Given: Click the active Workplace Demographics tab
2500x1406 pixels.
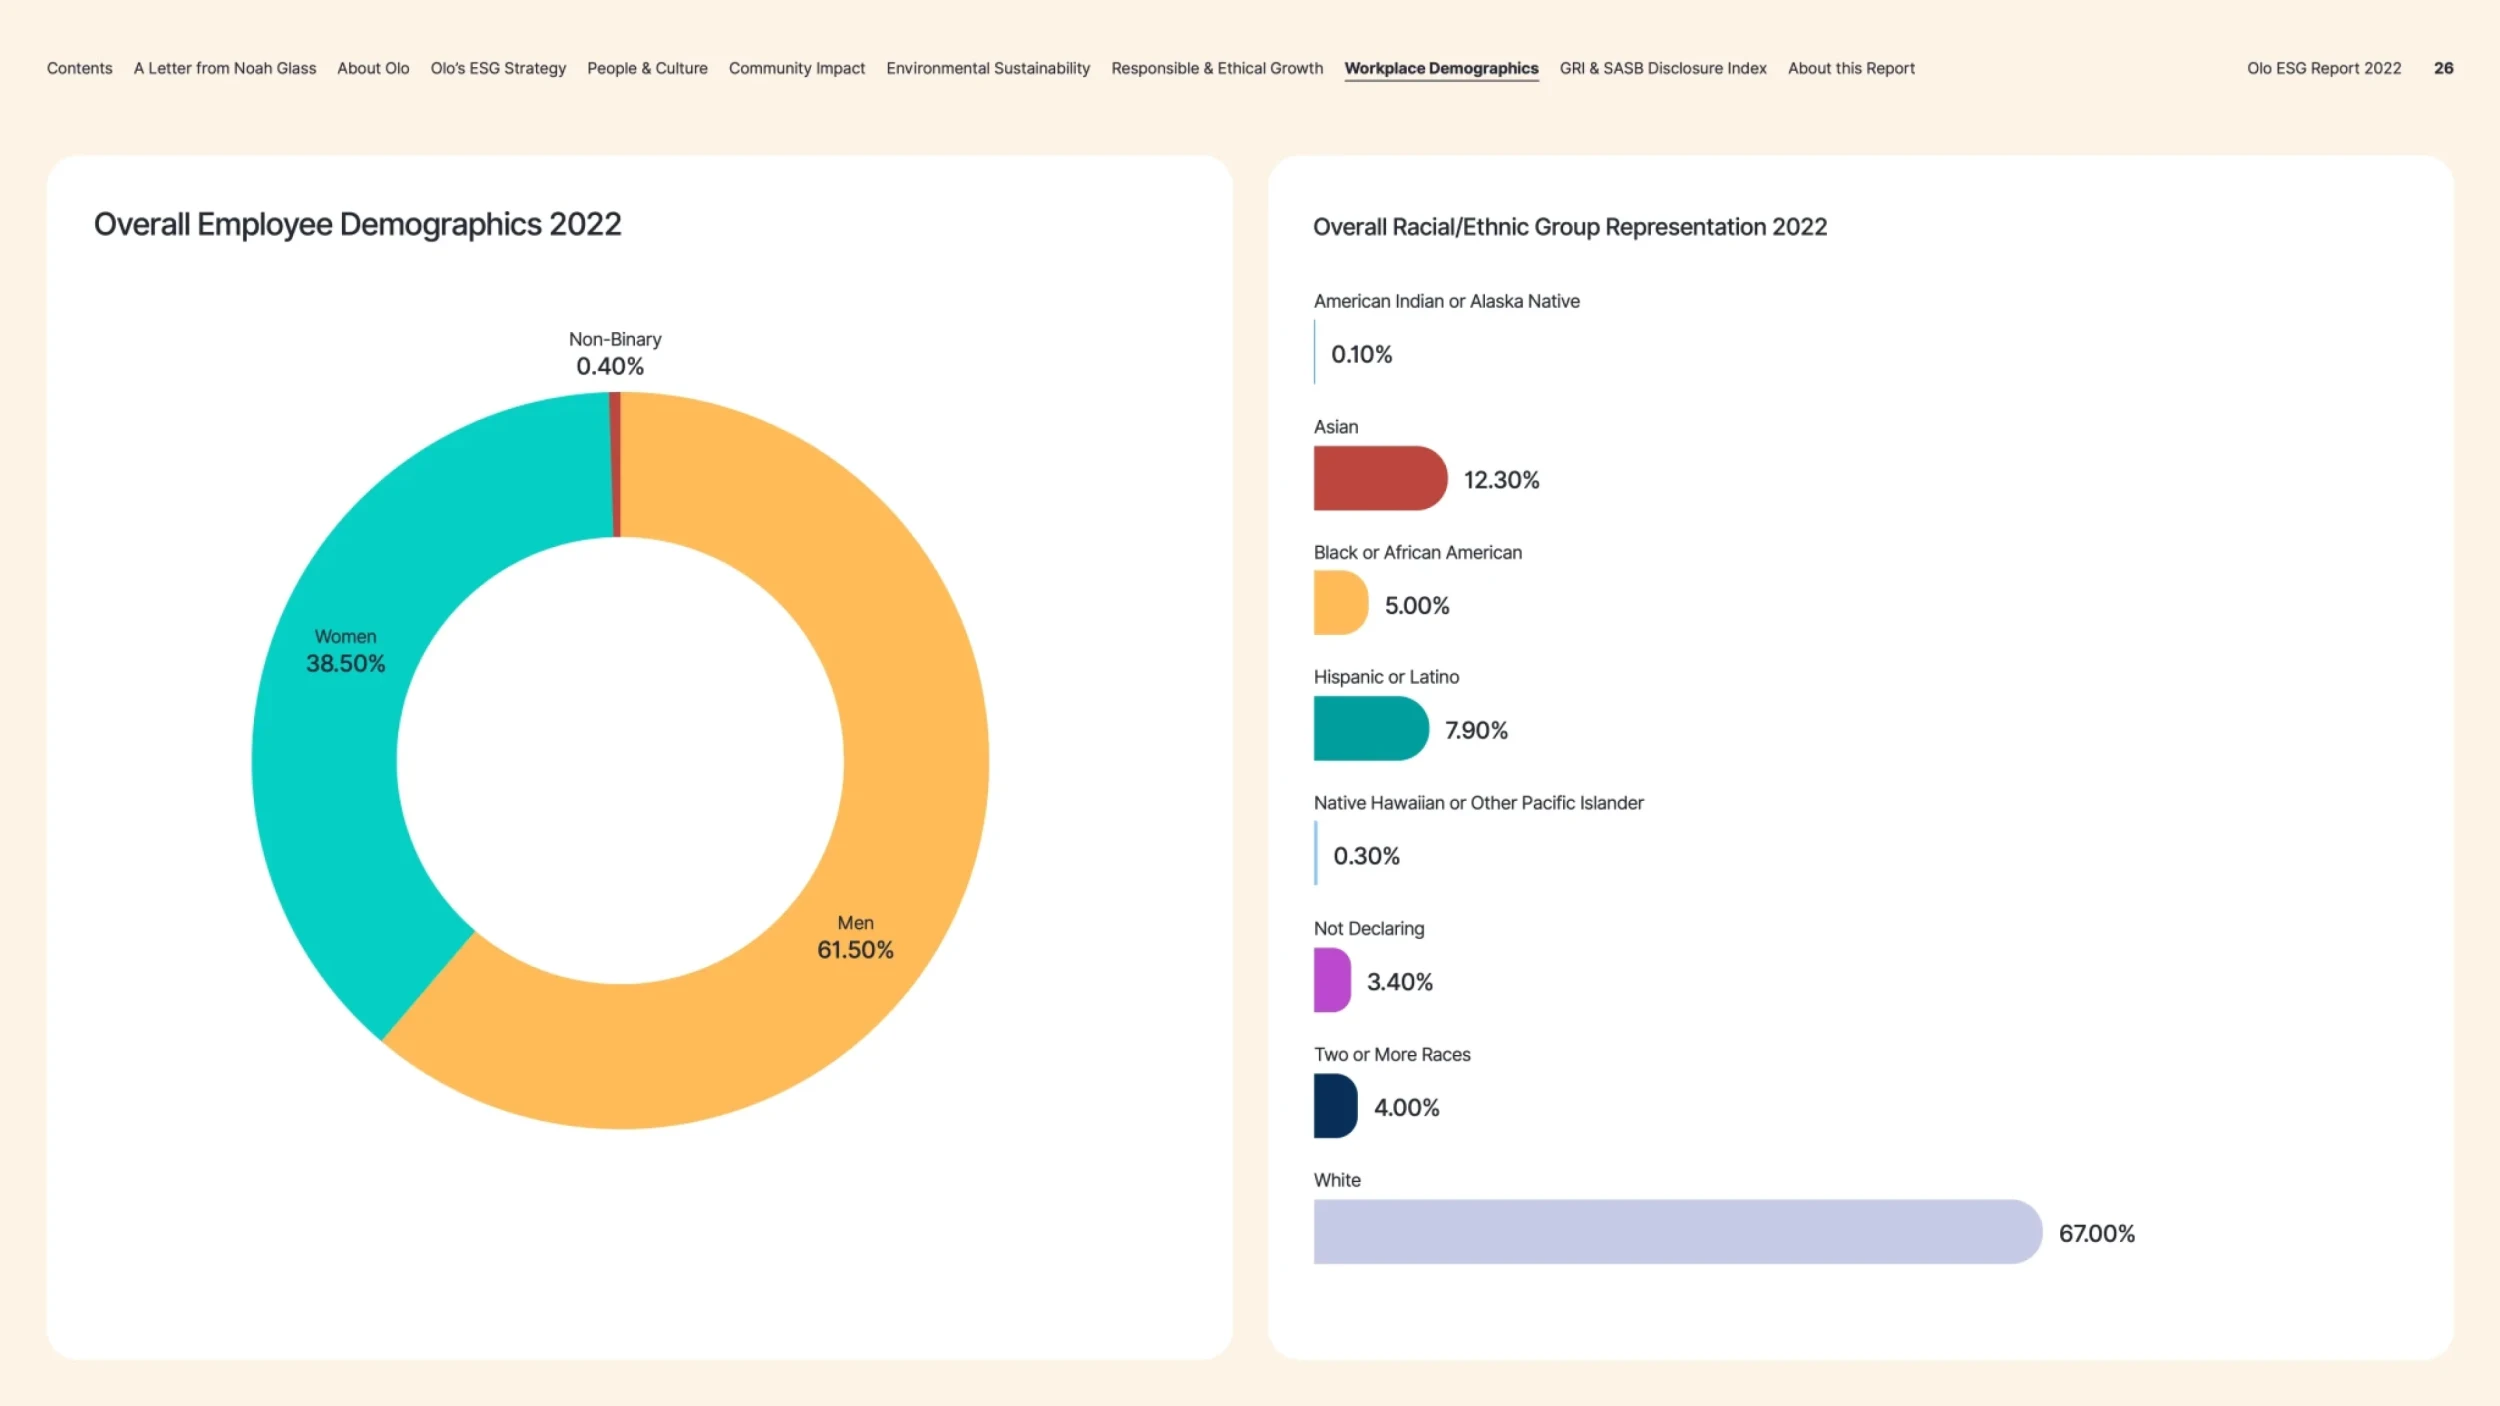Looking at the screenshot, I should point(1441,68).
